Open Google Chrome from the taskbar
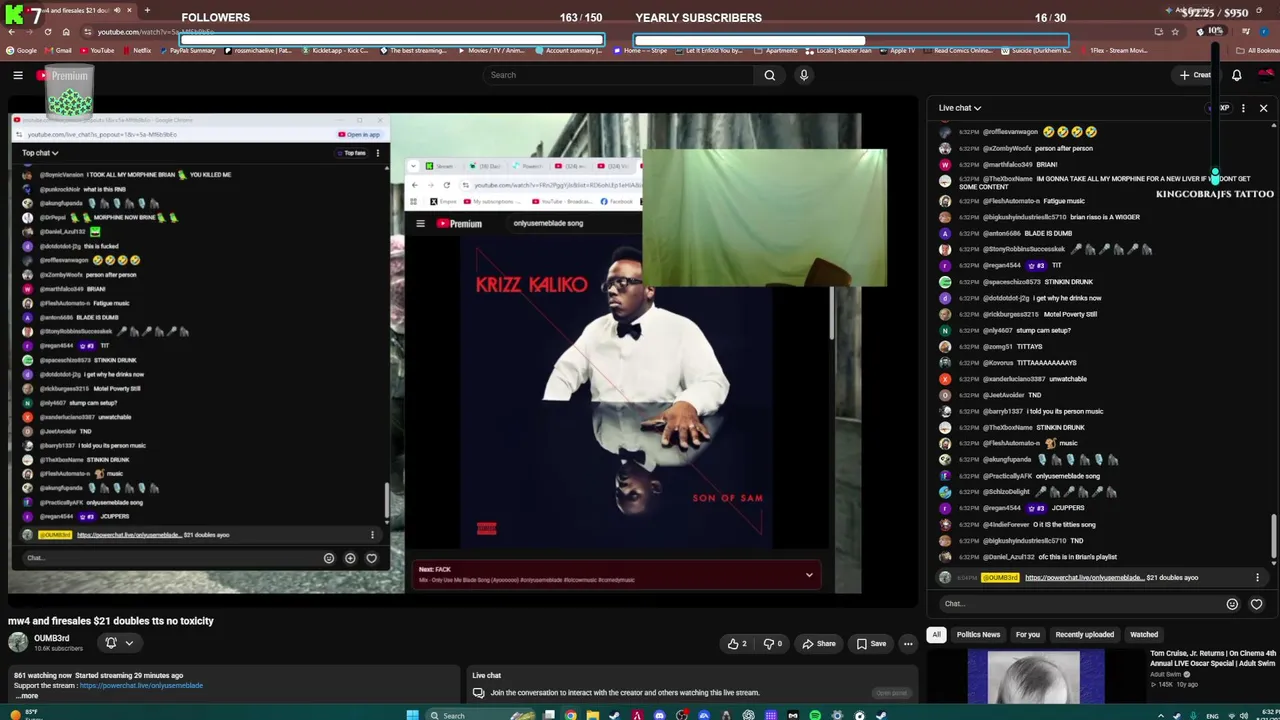 [x=570, y=715]
